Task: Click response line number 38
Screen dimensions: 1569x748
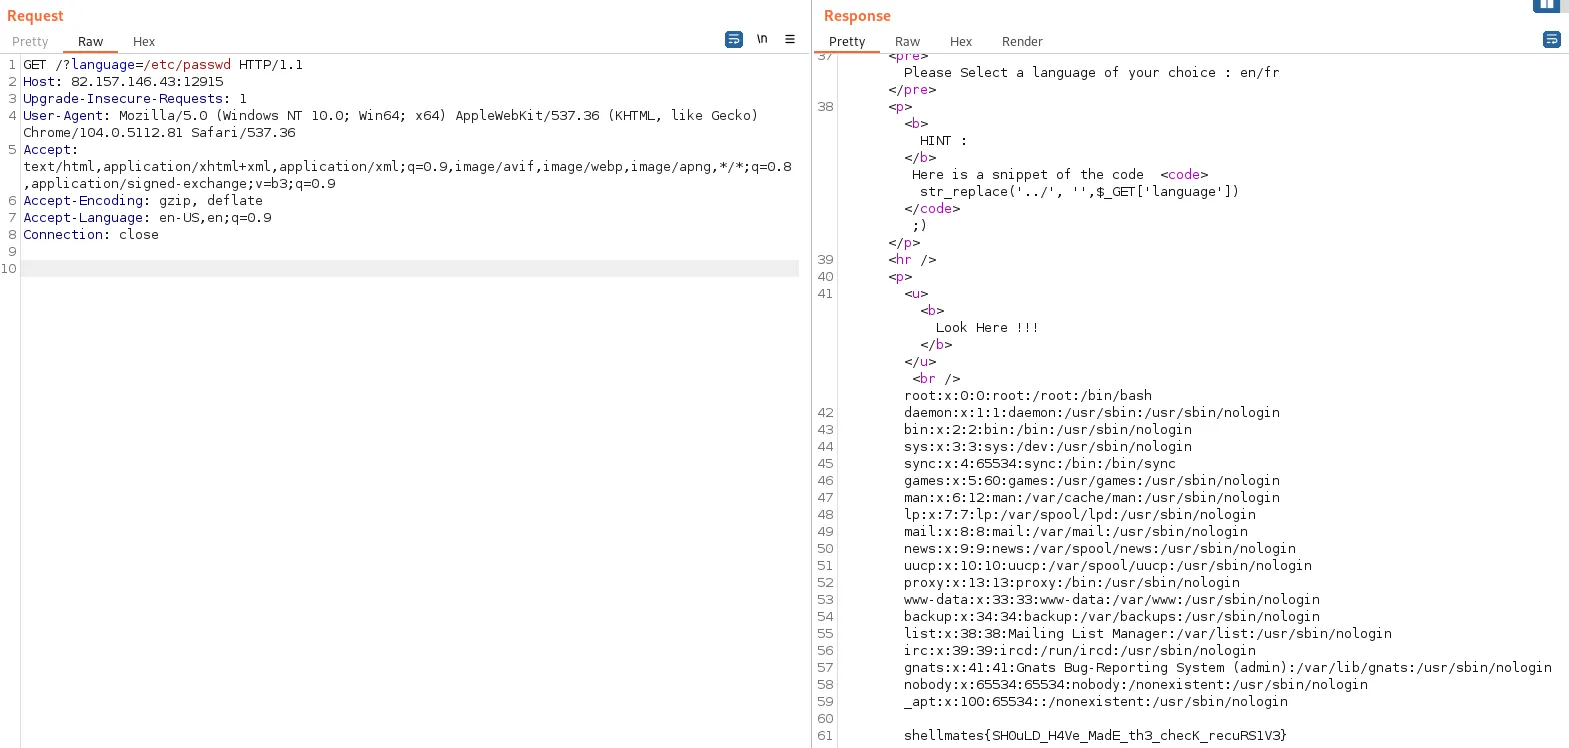Action: (x=825, y=107)
